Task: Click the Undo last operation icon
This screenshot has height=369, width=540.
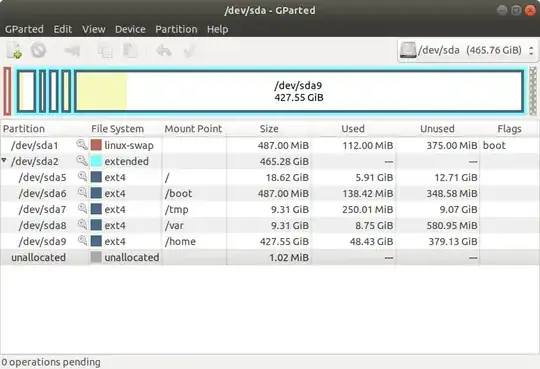Action: [164, 51]
